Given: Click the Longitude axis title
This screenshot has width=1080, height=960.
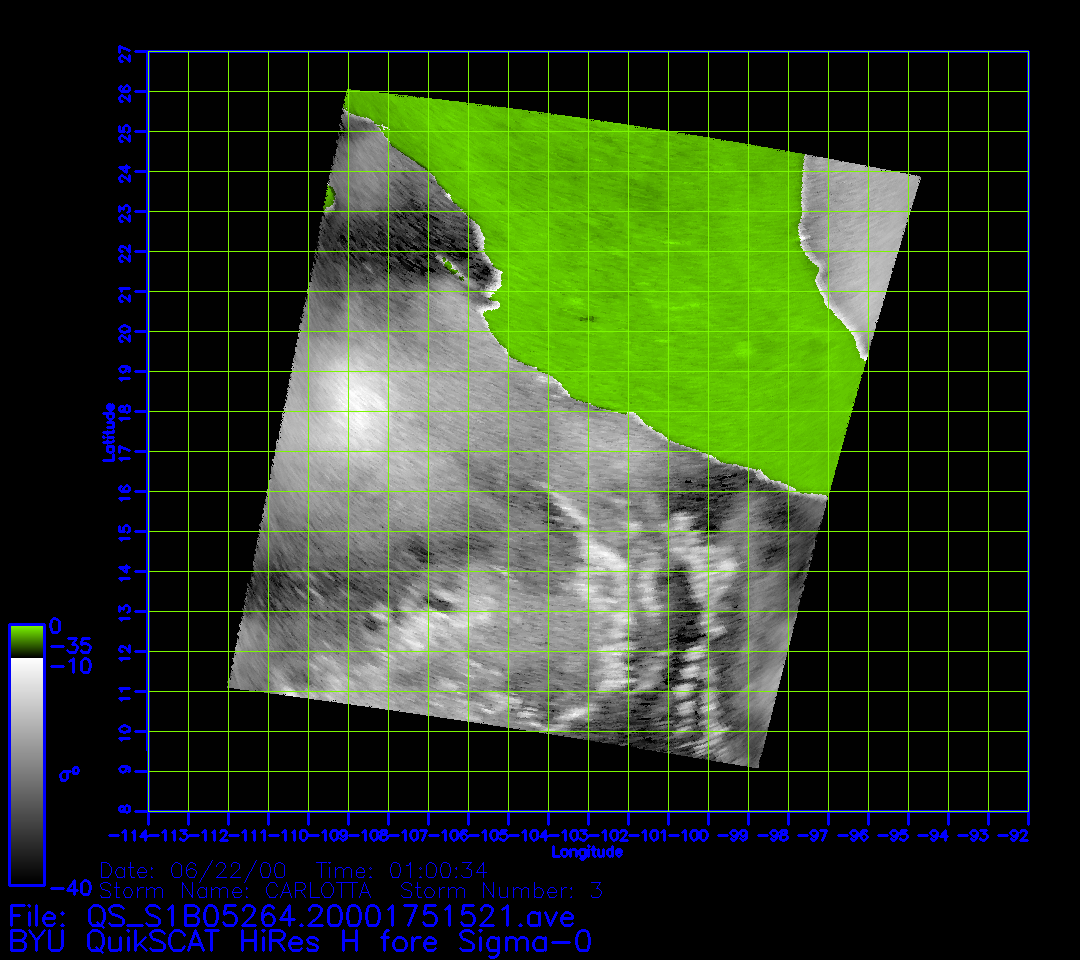Looking at the screenshot, I should point(587,852).
